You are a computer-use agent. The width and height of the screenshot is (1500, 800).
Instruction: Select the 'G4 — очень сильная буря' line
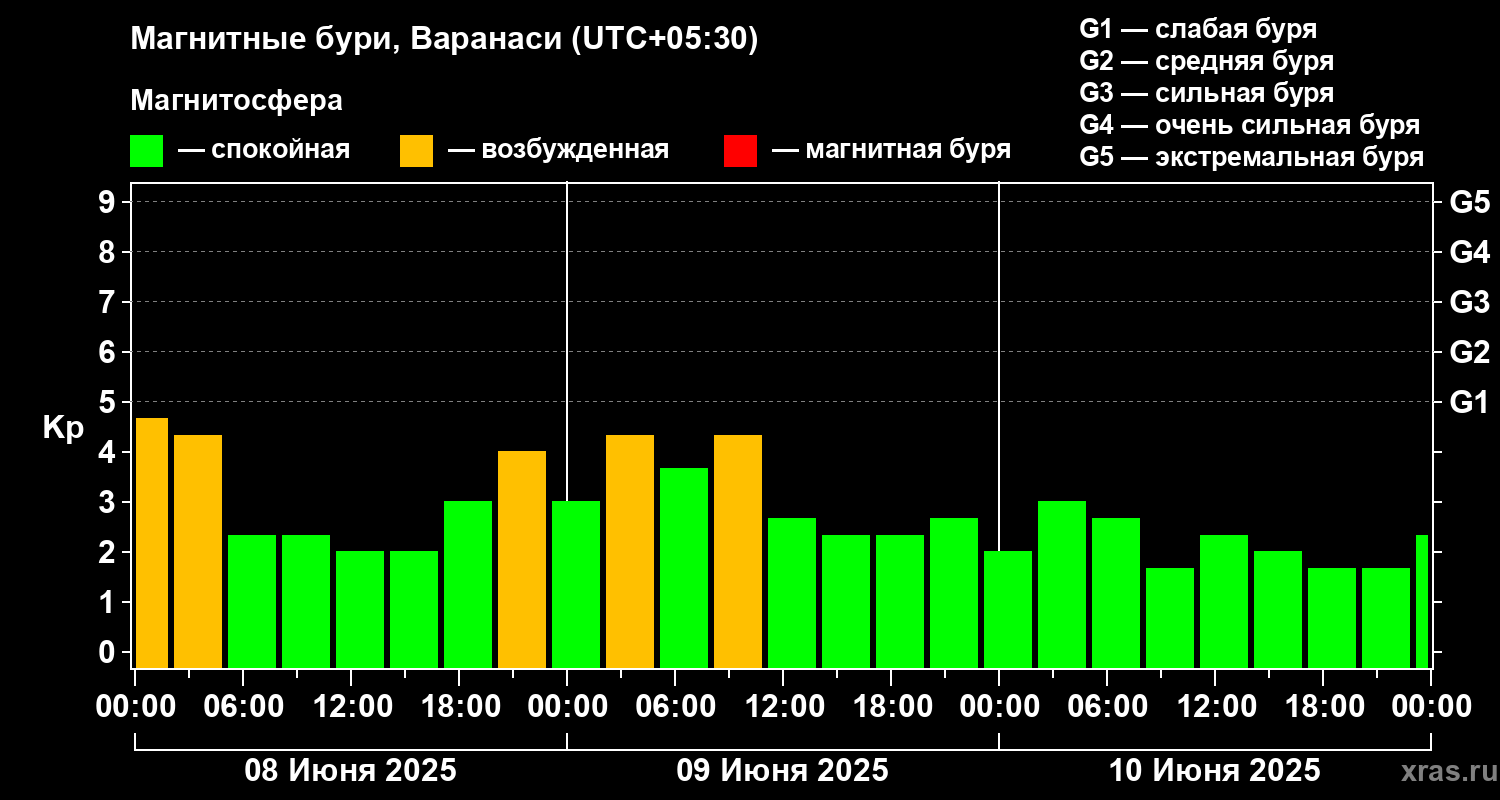1250,125
